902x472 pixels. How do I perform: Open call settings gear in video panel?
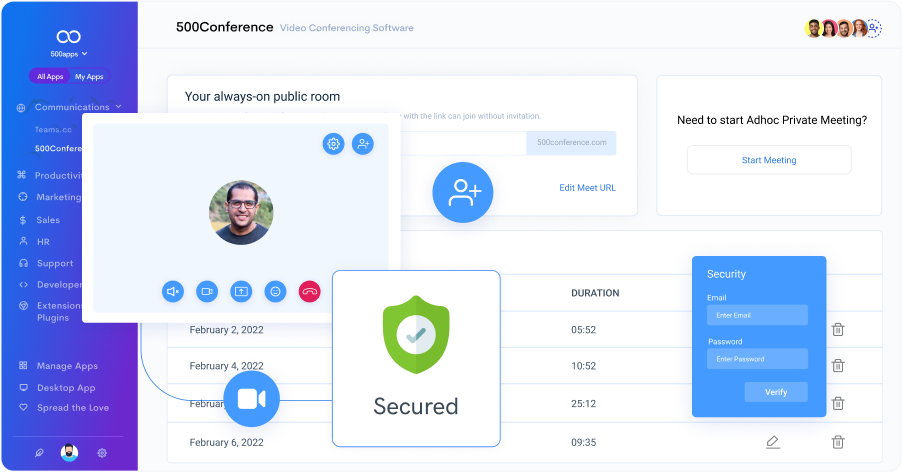point(333,144)
